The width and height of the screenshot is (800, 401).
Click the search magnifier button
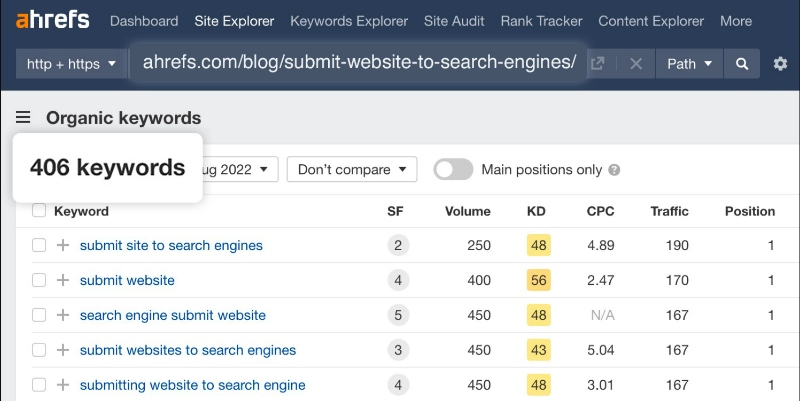coord(742,64)
